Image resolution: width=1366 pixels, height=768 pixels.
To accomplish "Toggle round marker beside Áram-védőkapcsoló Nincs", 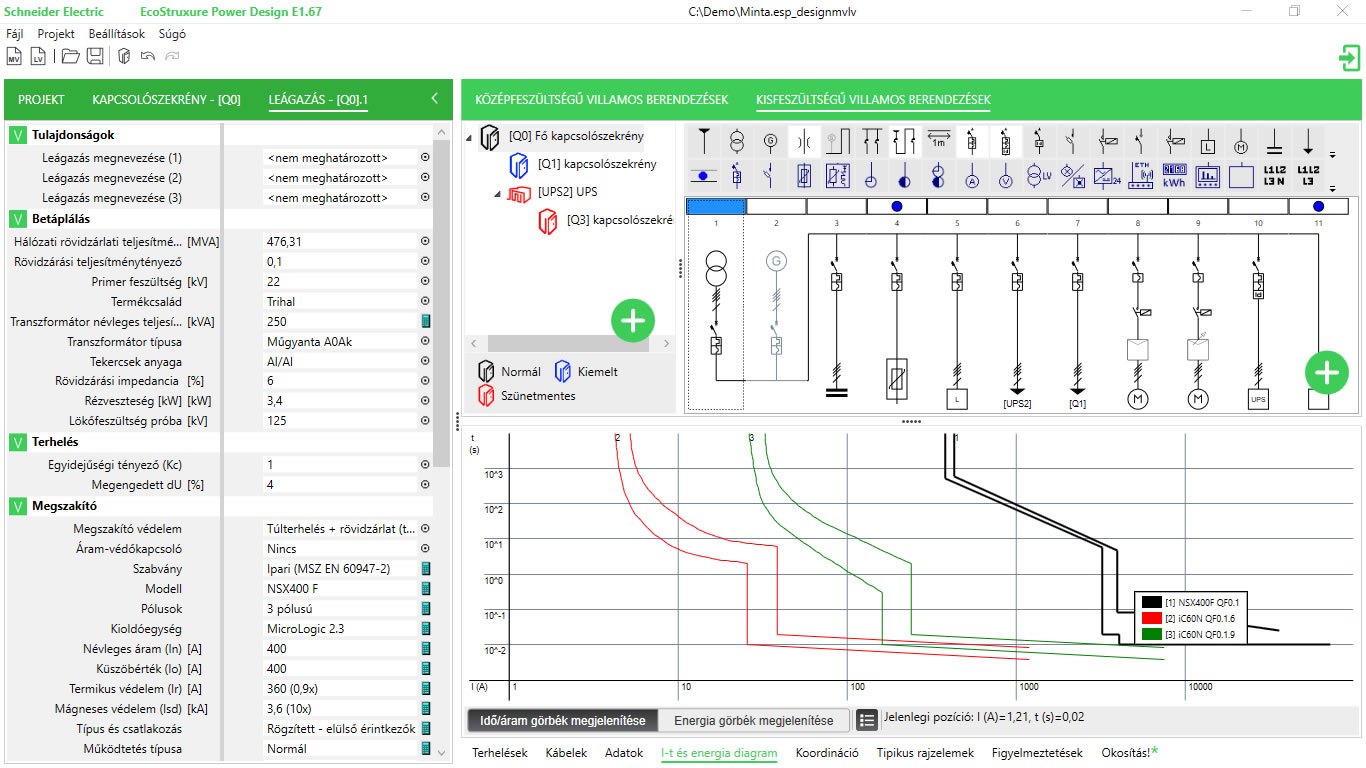I will point(425,549).
